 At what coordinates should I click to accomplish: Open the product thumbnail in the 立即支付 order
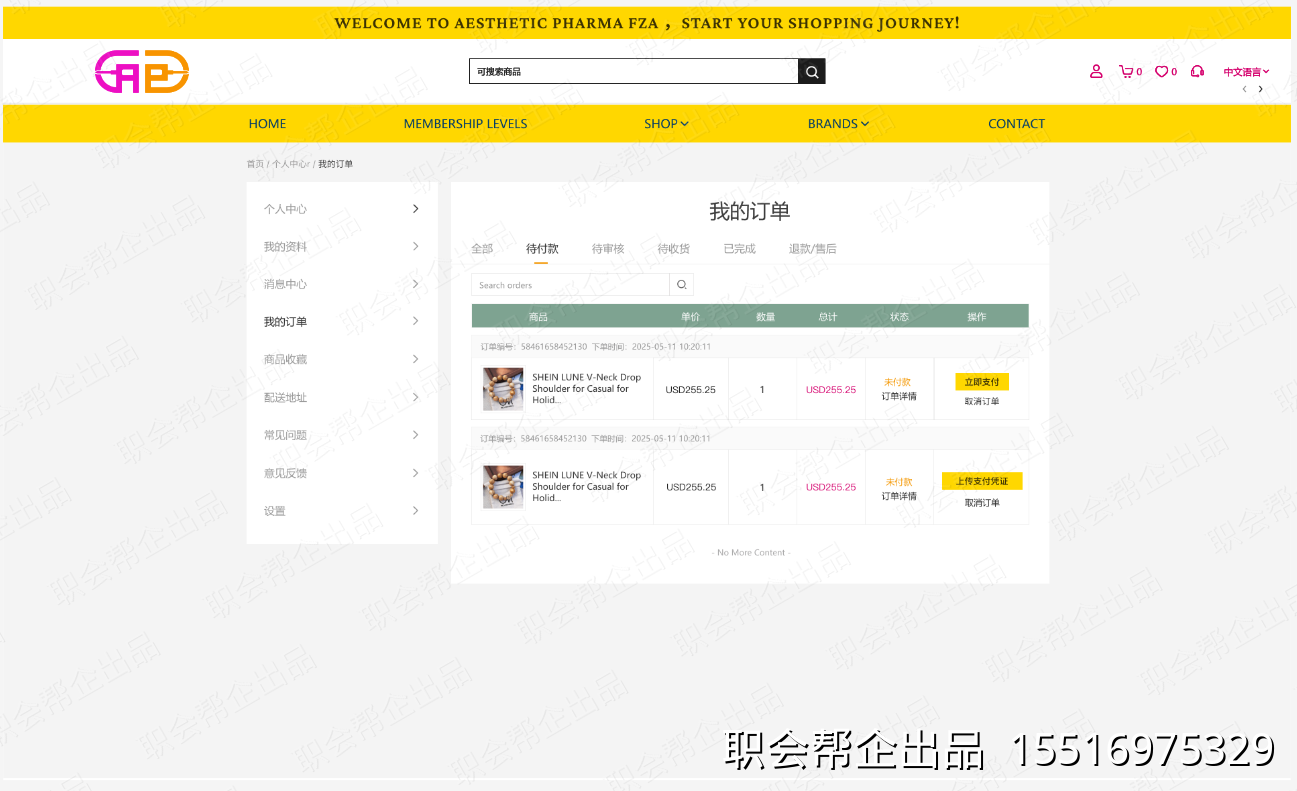tap(503, 389)
